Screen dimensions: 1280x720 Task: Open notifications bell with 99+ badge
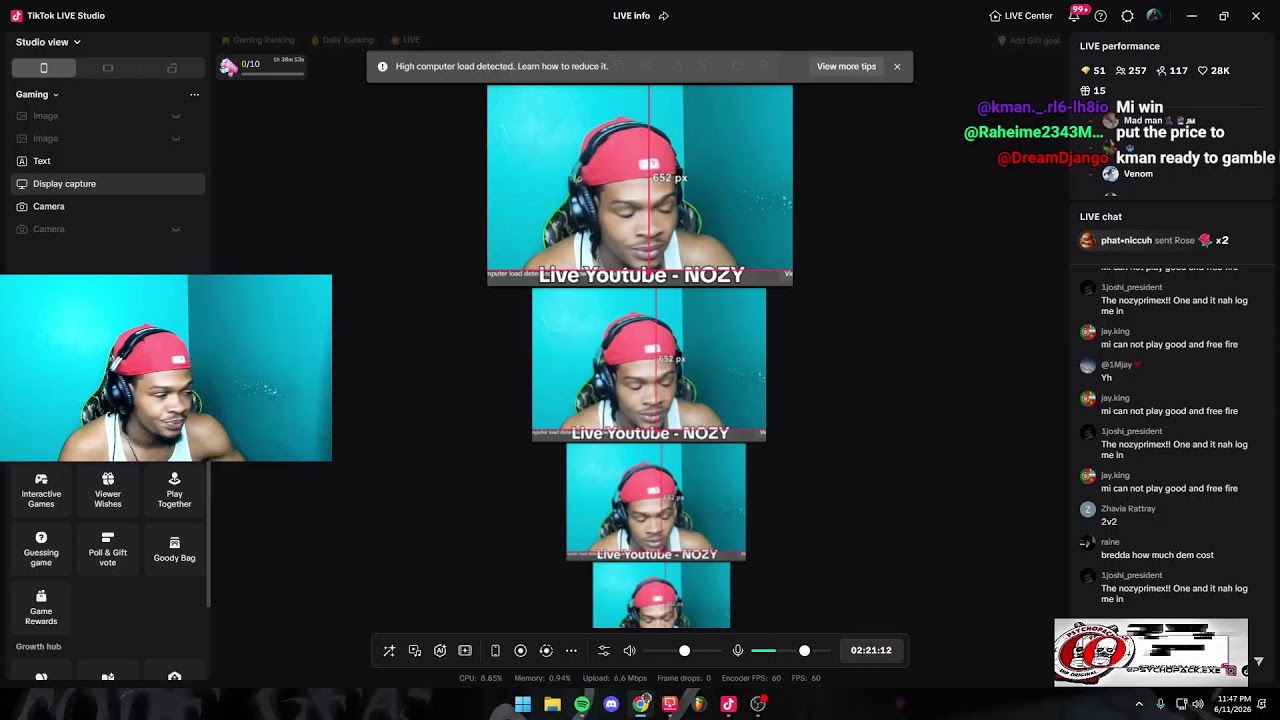tap(1075, 15)
